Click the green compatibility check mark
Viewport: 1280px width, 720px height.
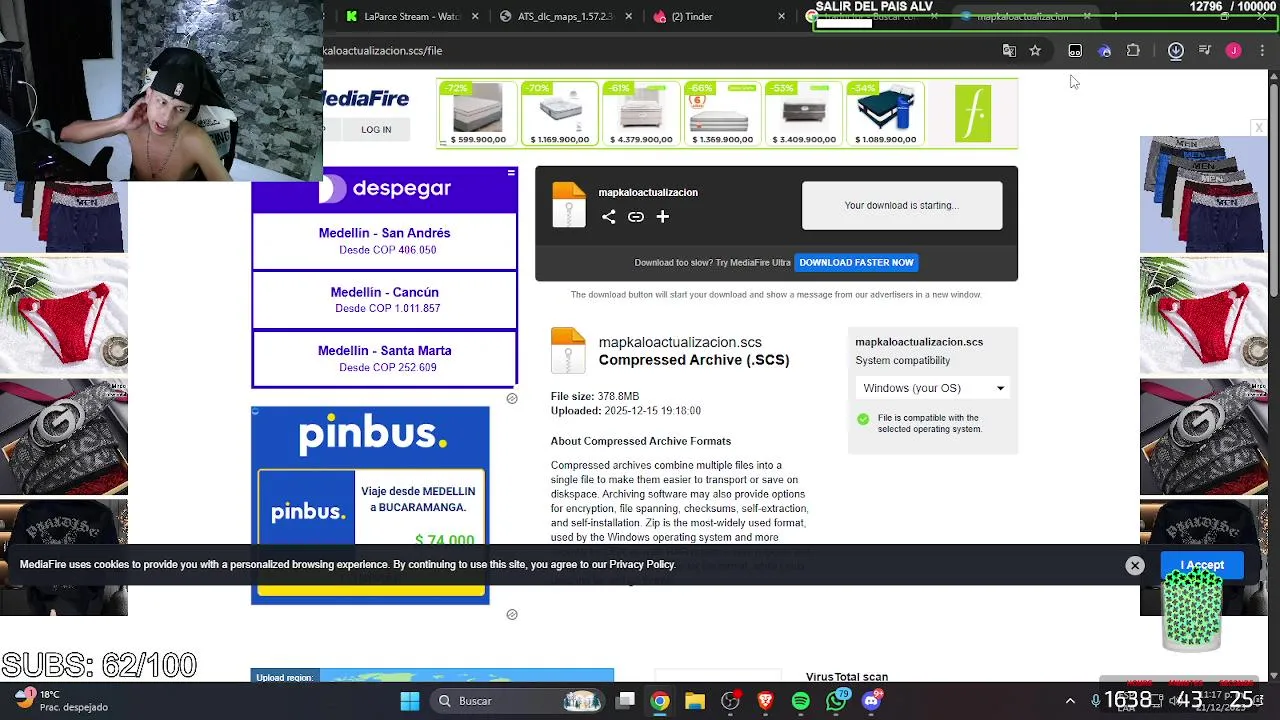coord(863,419)
